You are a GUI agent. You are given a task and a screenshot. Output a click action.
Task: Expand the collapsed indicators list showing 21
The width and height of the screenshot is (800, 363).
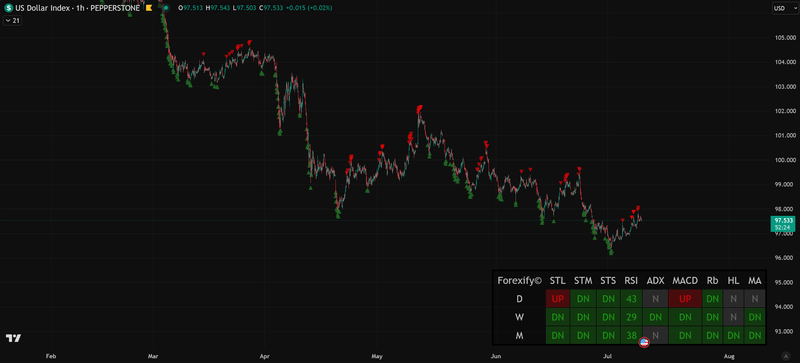pyautogui.click(x=12, y=20)
